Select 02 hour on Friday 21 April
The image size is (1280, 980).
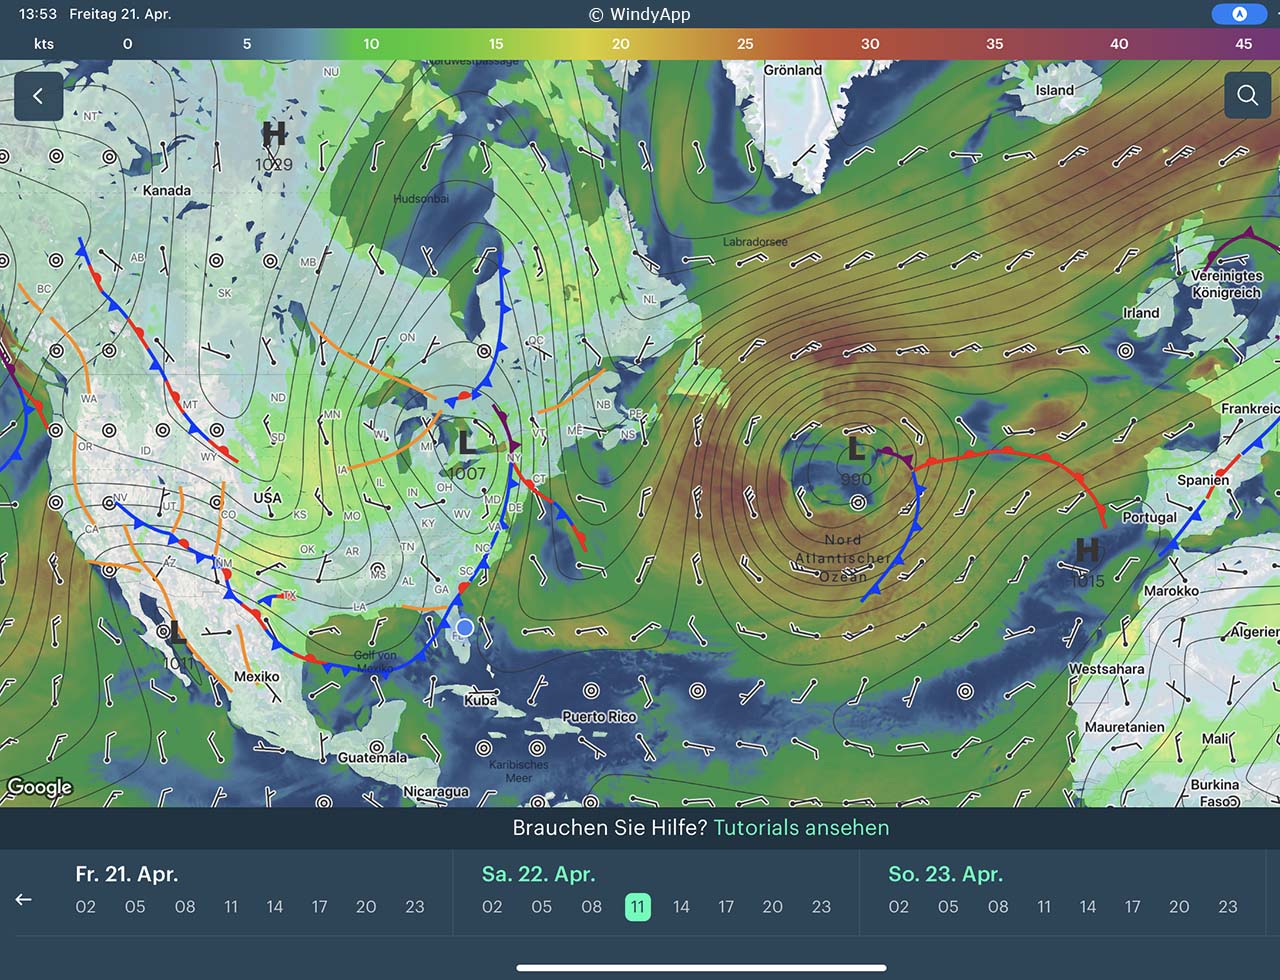tap(86, 907)
